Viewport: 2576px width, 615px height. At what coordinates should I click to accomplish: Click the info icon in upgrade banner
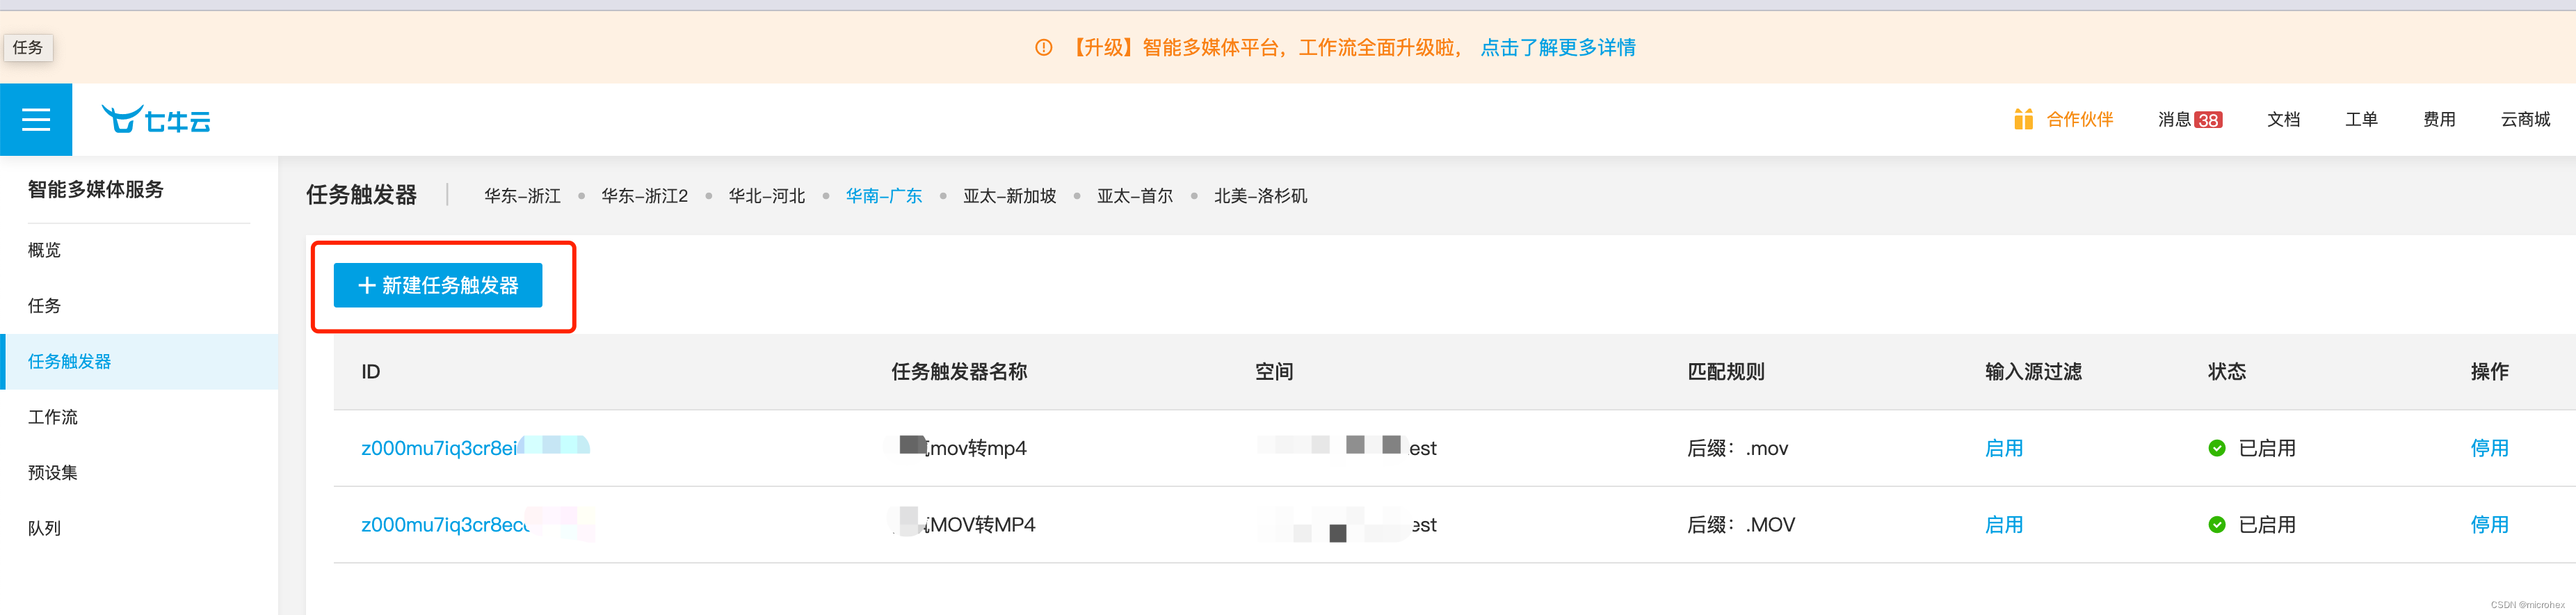point(1043,47)
